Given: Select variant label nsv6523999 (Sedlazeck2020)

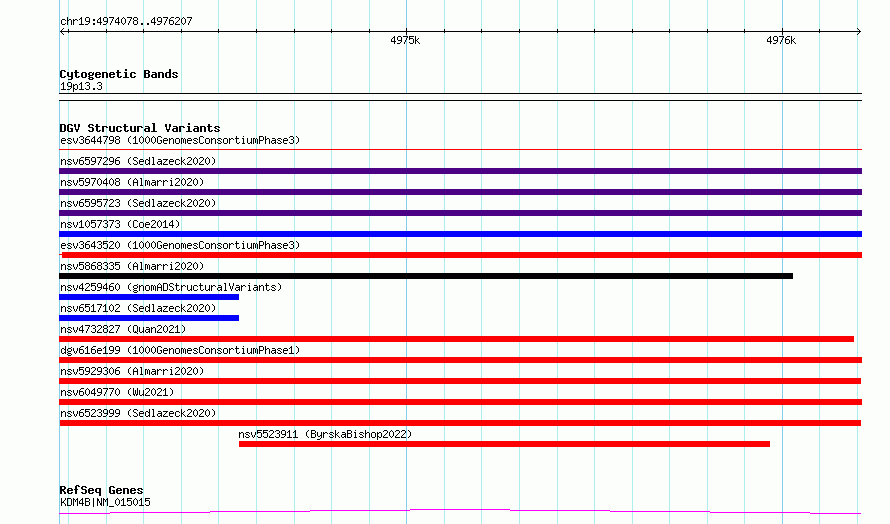Looking at the screenshot, I should pyautogui.click(x=138, y=413).
